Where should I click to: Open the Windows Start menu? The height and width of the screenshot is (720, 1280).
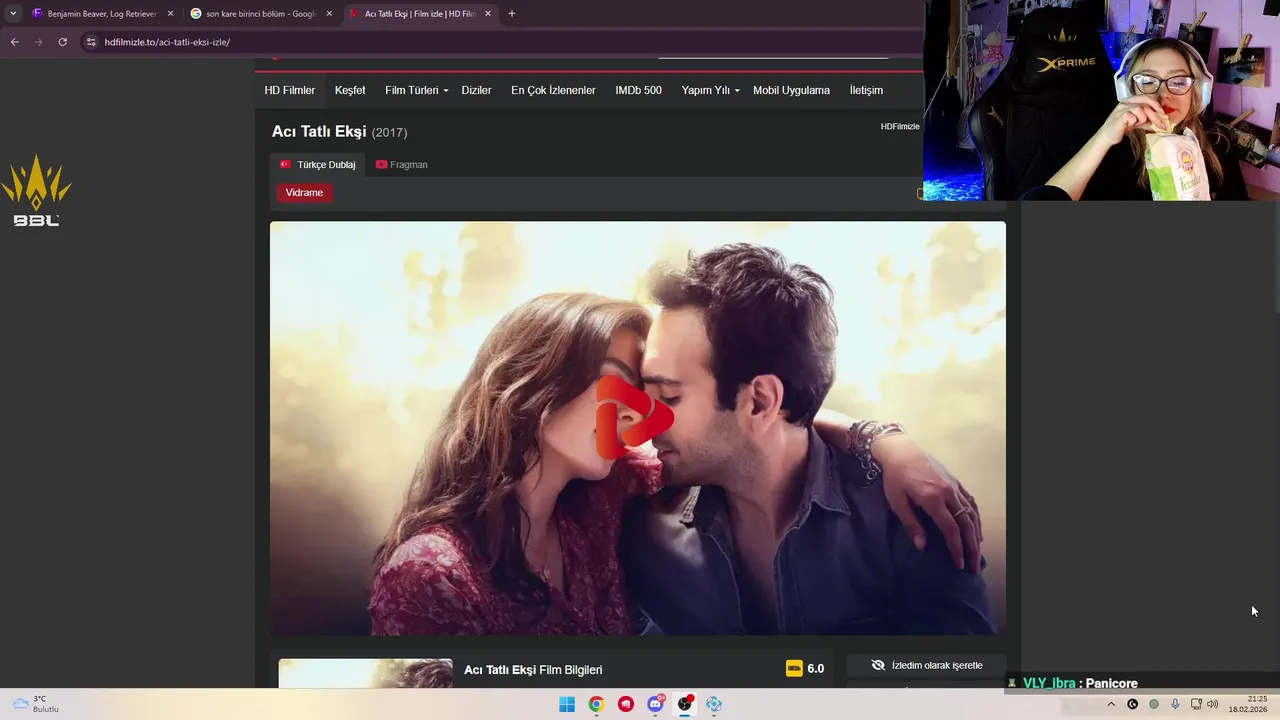(x=567, y=704)
